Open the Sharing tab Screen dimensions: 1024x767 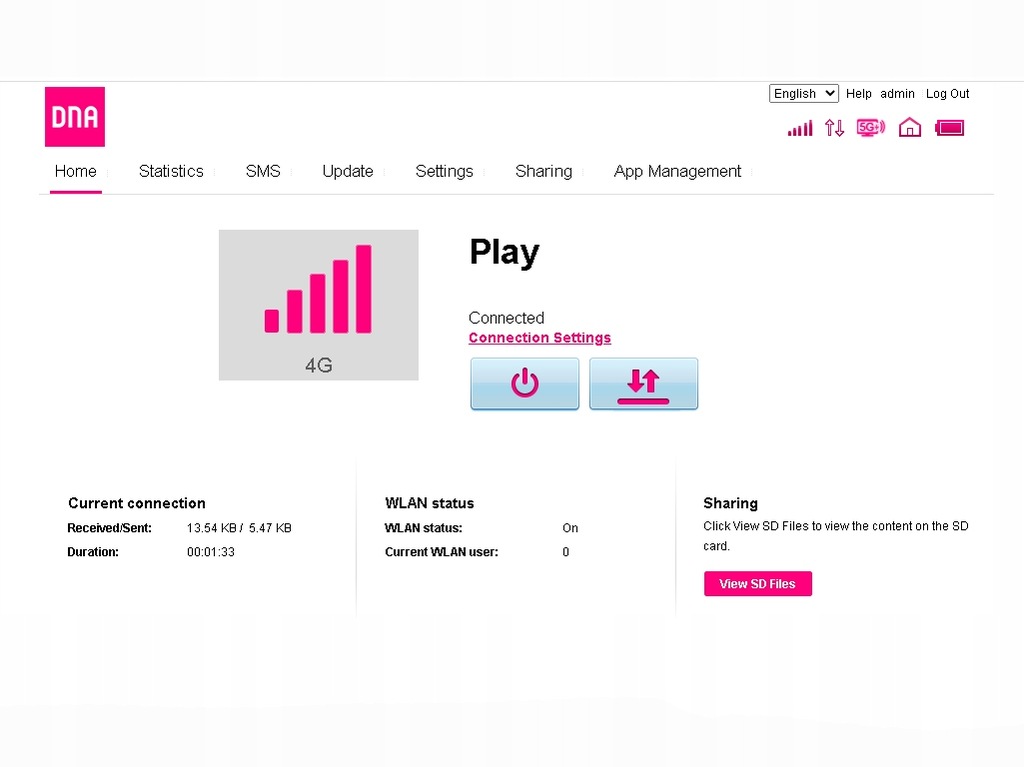[543, 171]
